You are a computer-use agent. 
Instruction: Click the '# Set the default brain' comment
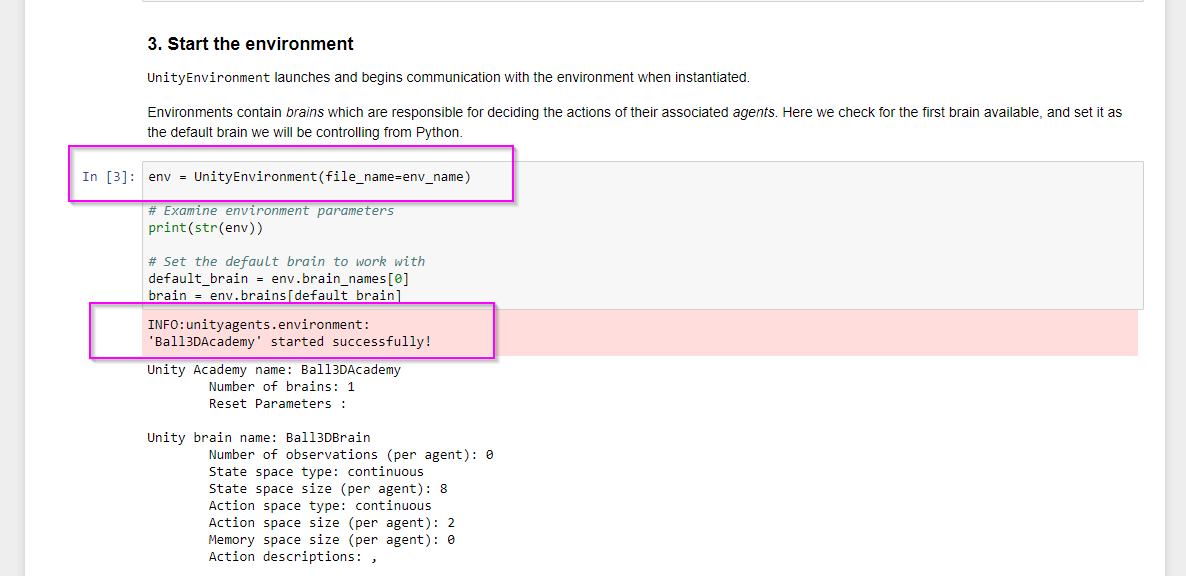[x=286, y=261]
